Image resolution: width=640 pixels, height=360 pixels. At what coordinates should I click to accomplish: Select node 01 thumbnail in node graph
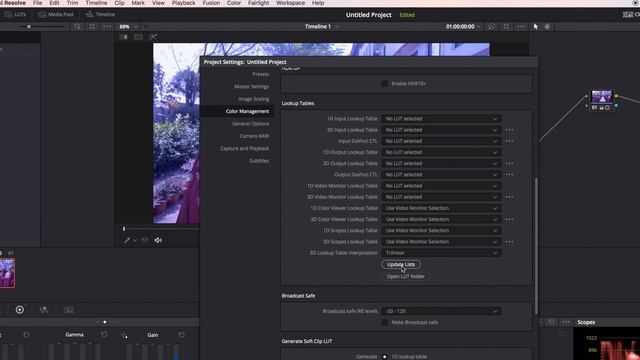602,97
